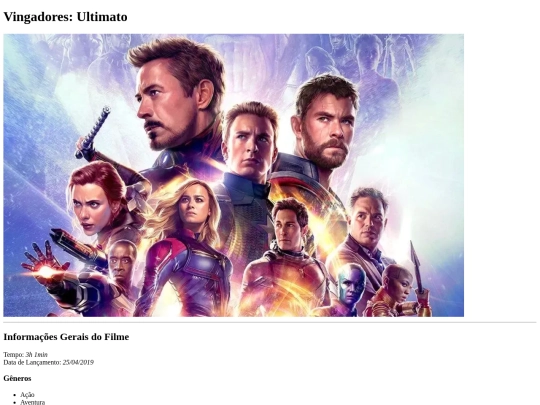Click the "Vingadores: Ultimato" page title
This screenshot has width=540, height=405.
click(65, 17)
